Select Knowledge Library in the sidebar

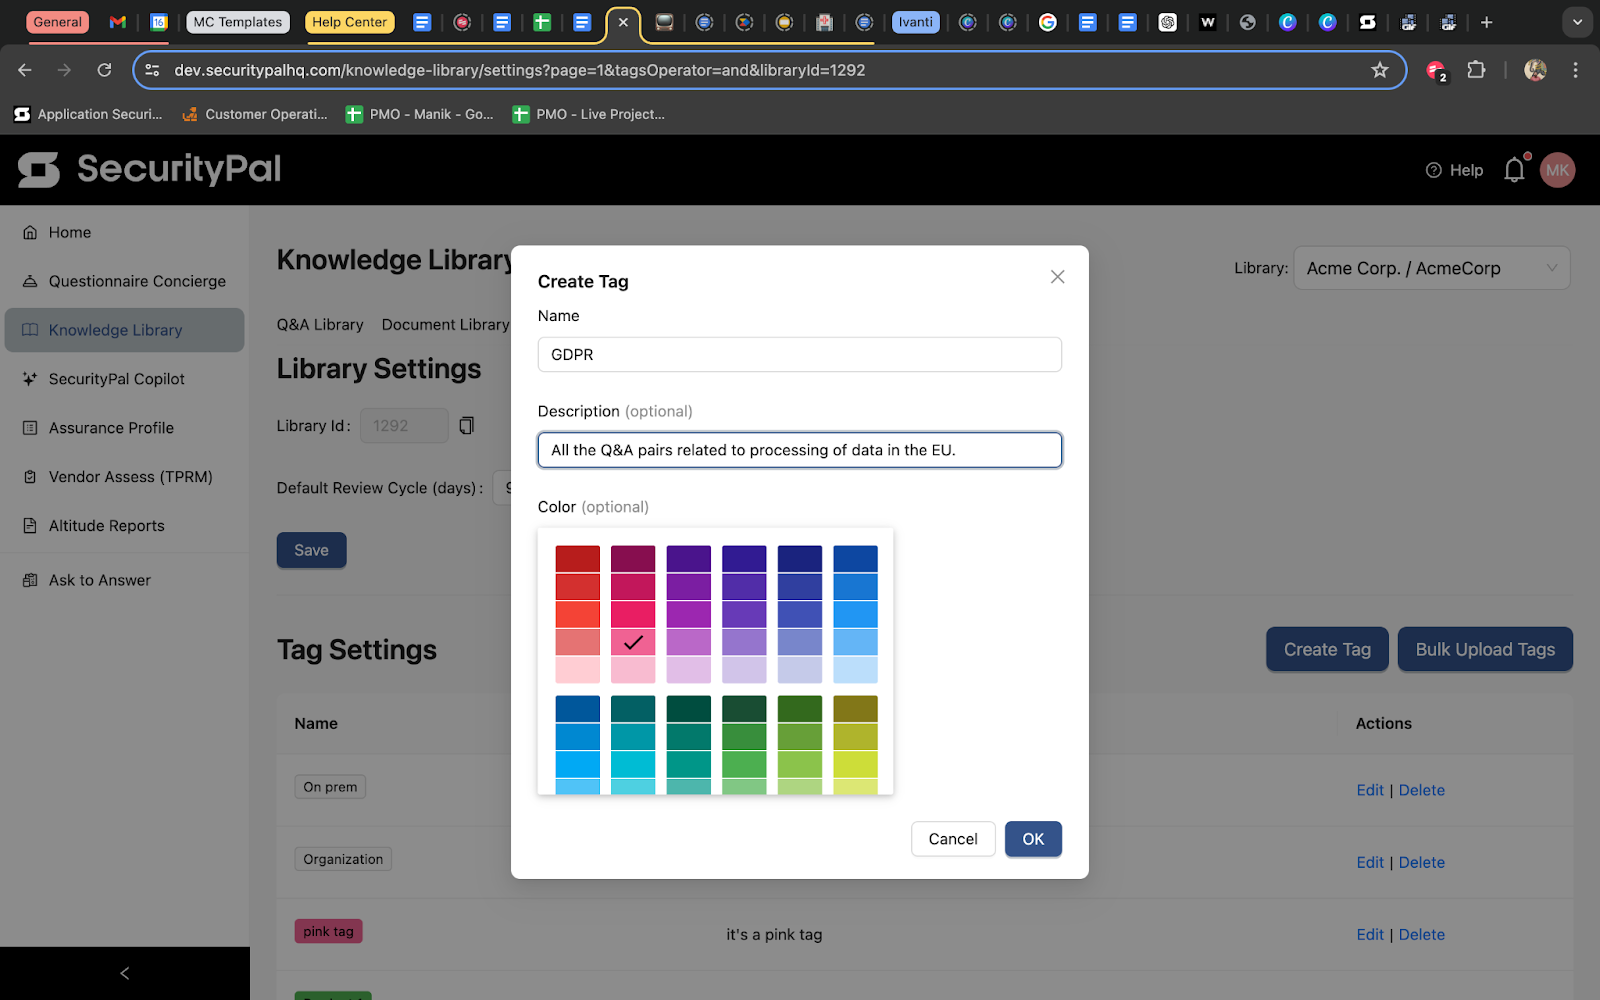(x=124, y=330)
